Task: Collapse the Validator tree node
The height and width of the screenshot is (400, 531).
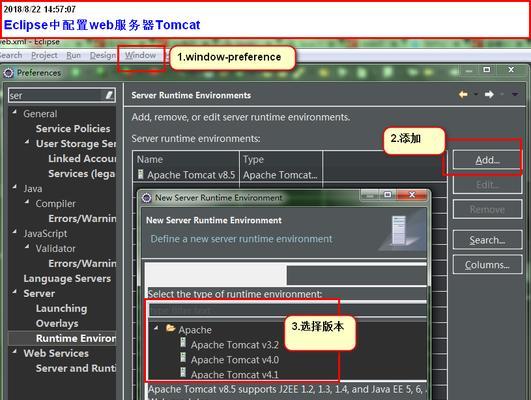Action: point(27,246)
